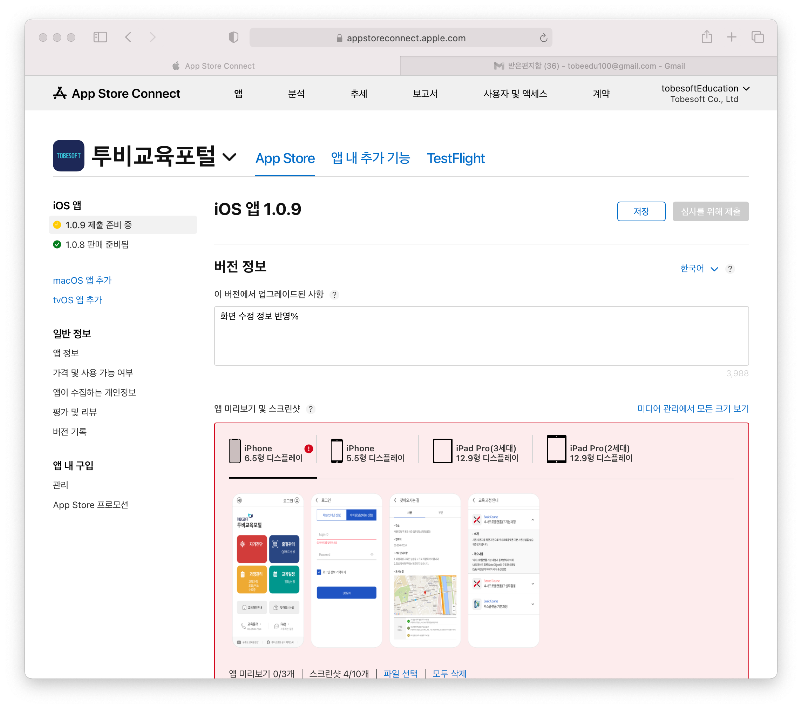Open 버전 기록 in sidebar
The image size is (802, 709).
coord(70,432)
